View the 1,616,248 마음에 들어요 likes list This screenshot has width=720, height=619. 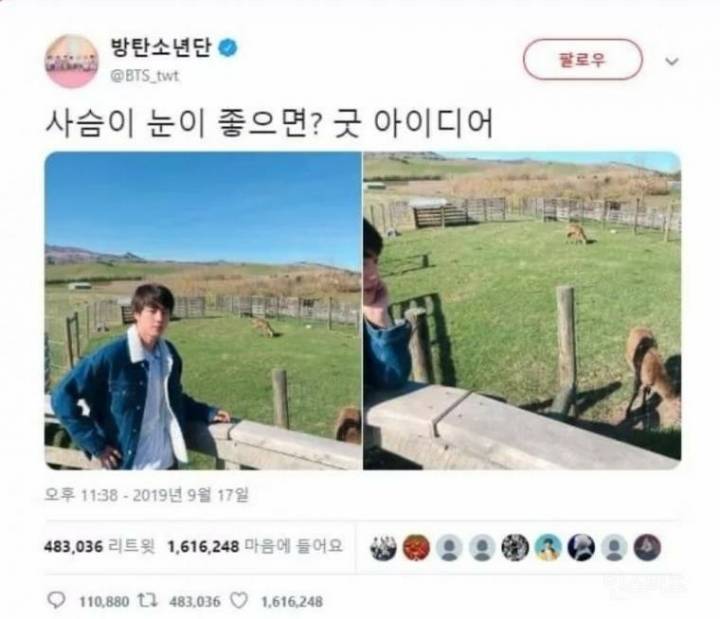point(255,546)
